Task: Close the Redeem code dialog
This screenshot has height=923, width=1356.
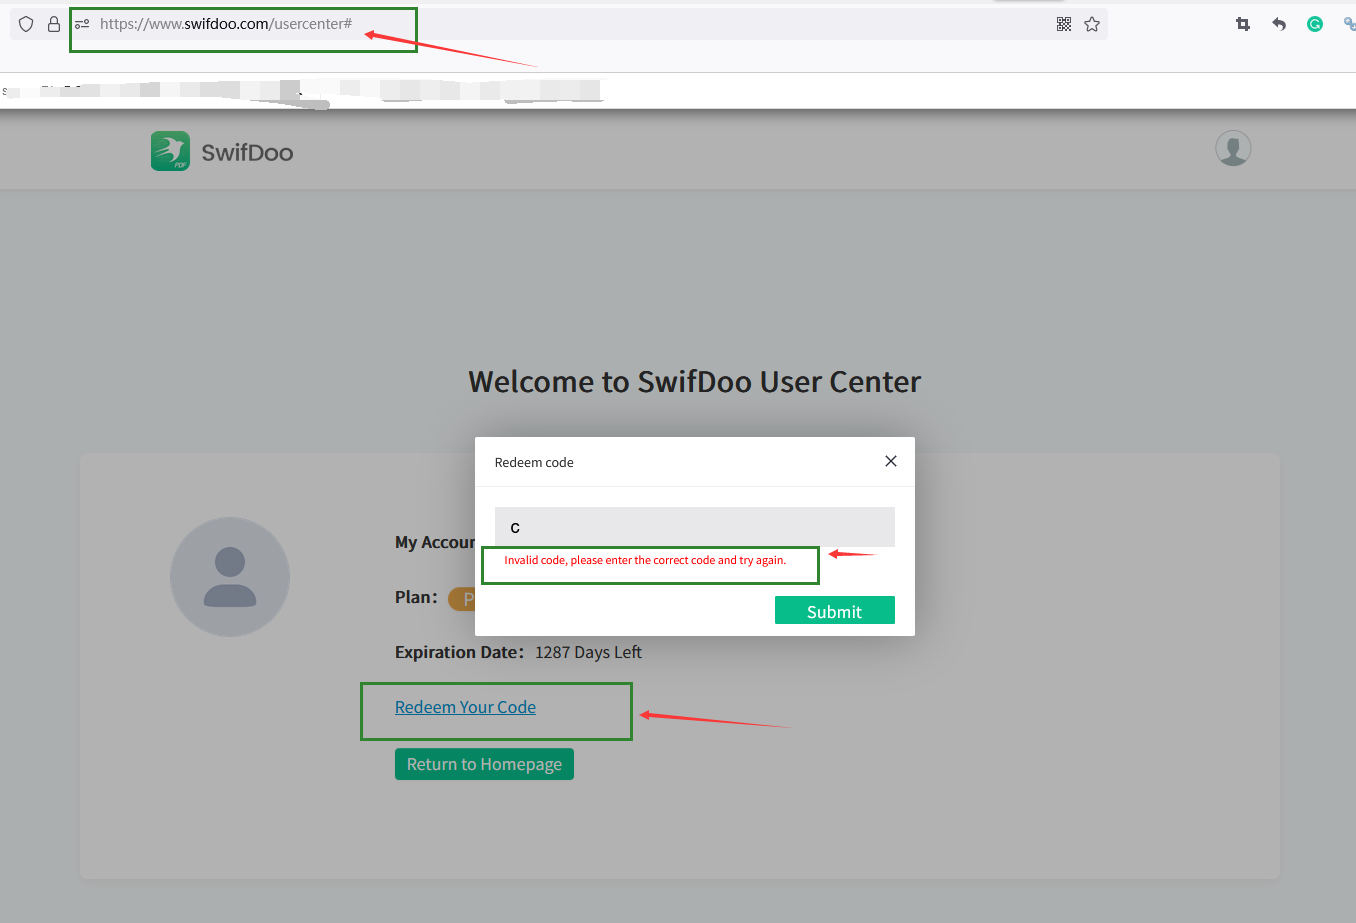Action: tap(891, 461)
